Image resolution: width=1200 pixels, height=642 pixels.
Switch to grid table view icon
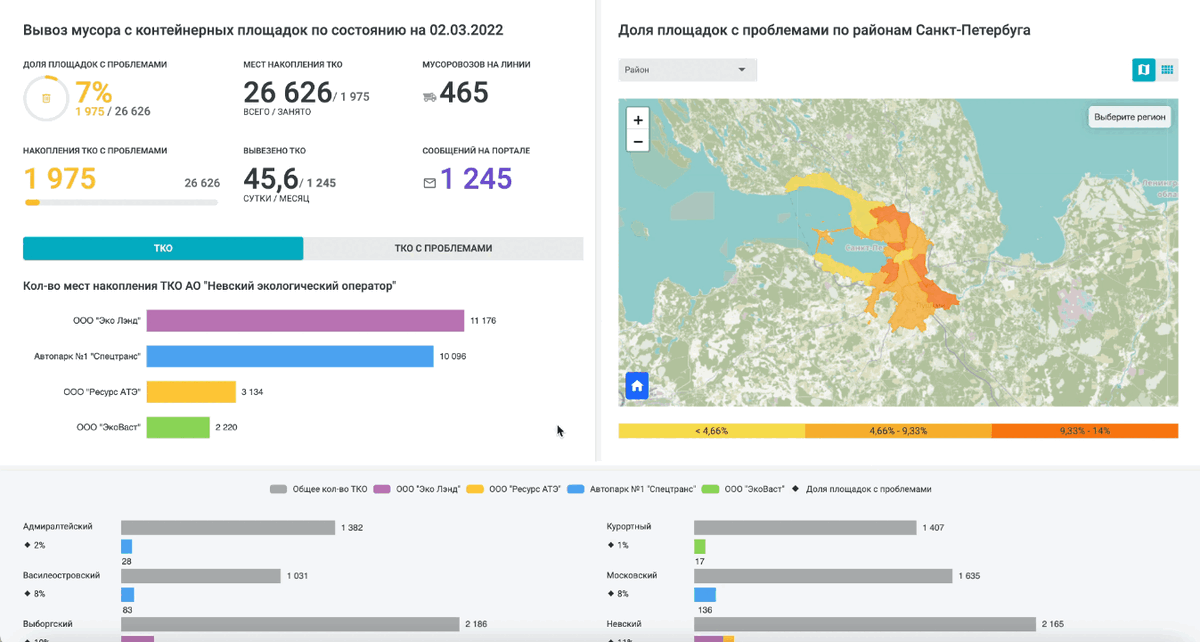[x=1167, y=69]
